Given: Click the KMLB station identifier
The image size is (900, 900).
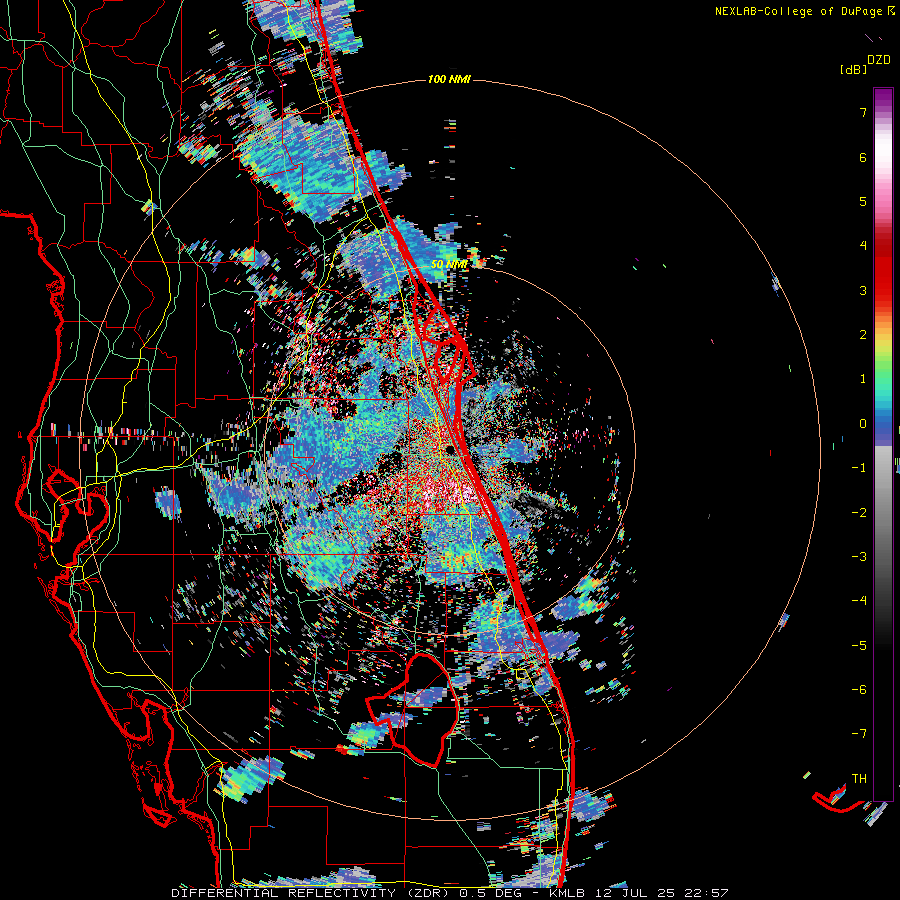Looking at the screenshot, I should 567,893.
